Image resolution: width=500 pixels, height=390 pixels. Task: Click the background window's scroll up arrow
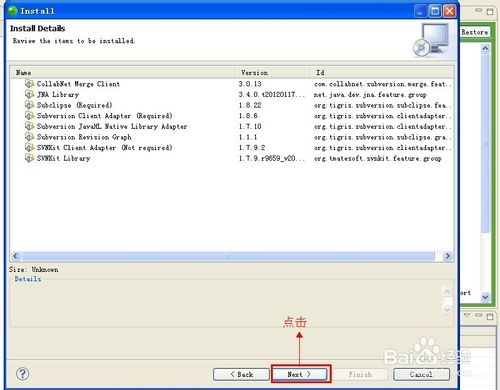coord(485,49)
